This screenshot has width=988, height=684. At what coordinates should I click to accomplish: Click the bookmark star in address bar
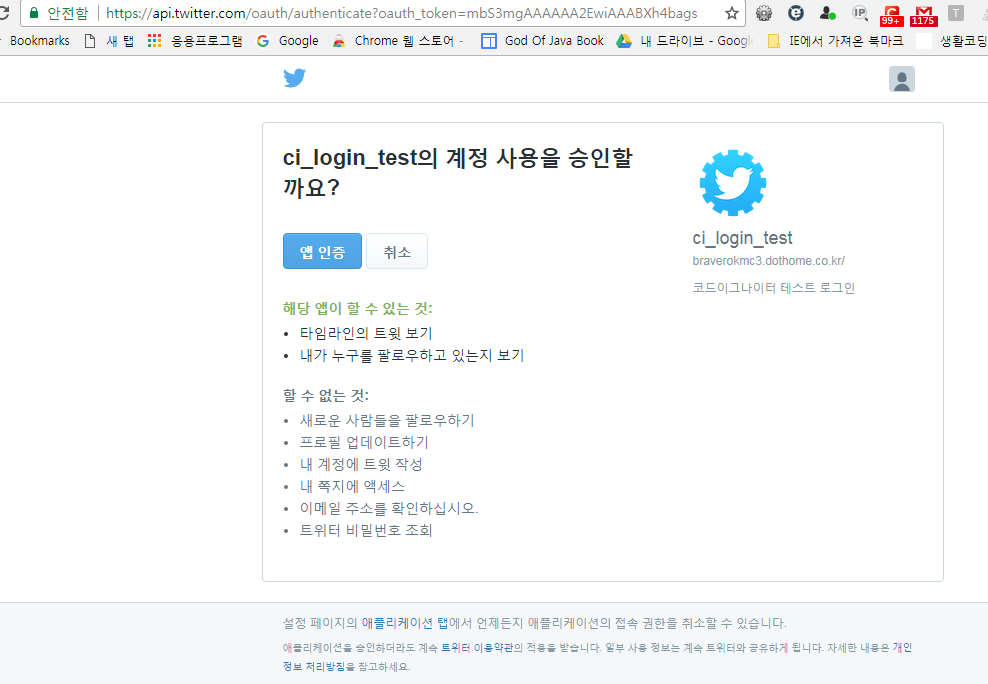tap(731, 13)
